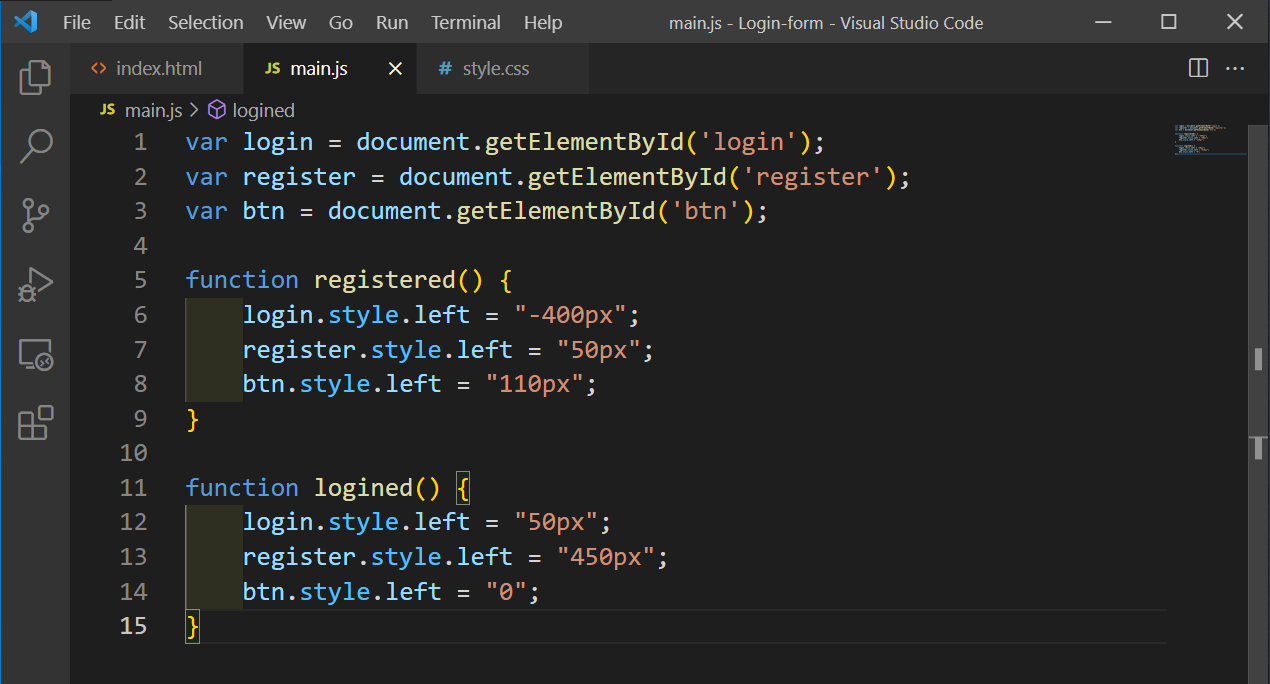Click the string "0" on line 14
The width and height of the screenshot is (1270, 684).
506,591
